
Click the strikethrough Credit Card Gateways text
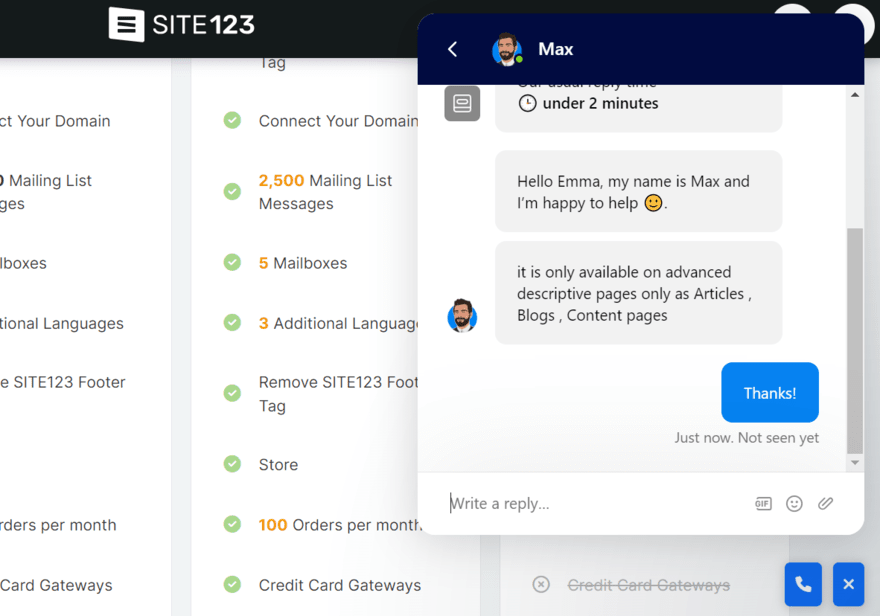pyautogui.click(x=649, y=585)
